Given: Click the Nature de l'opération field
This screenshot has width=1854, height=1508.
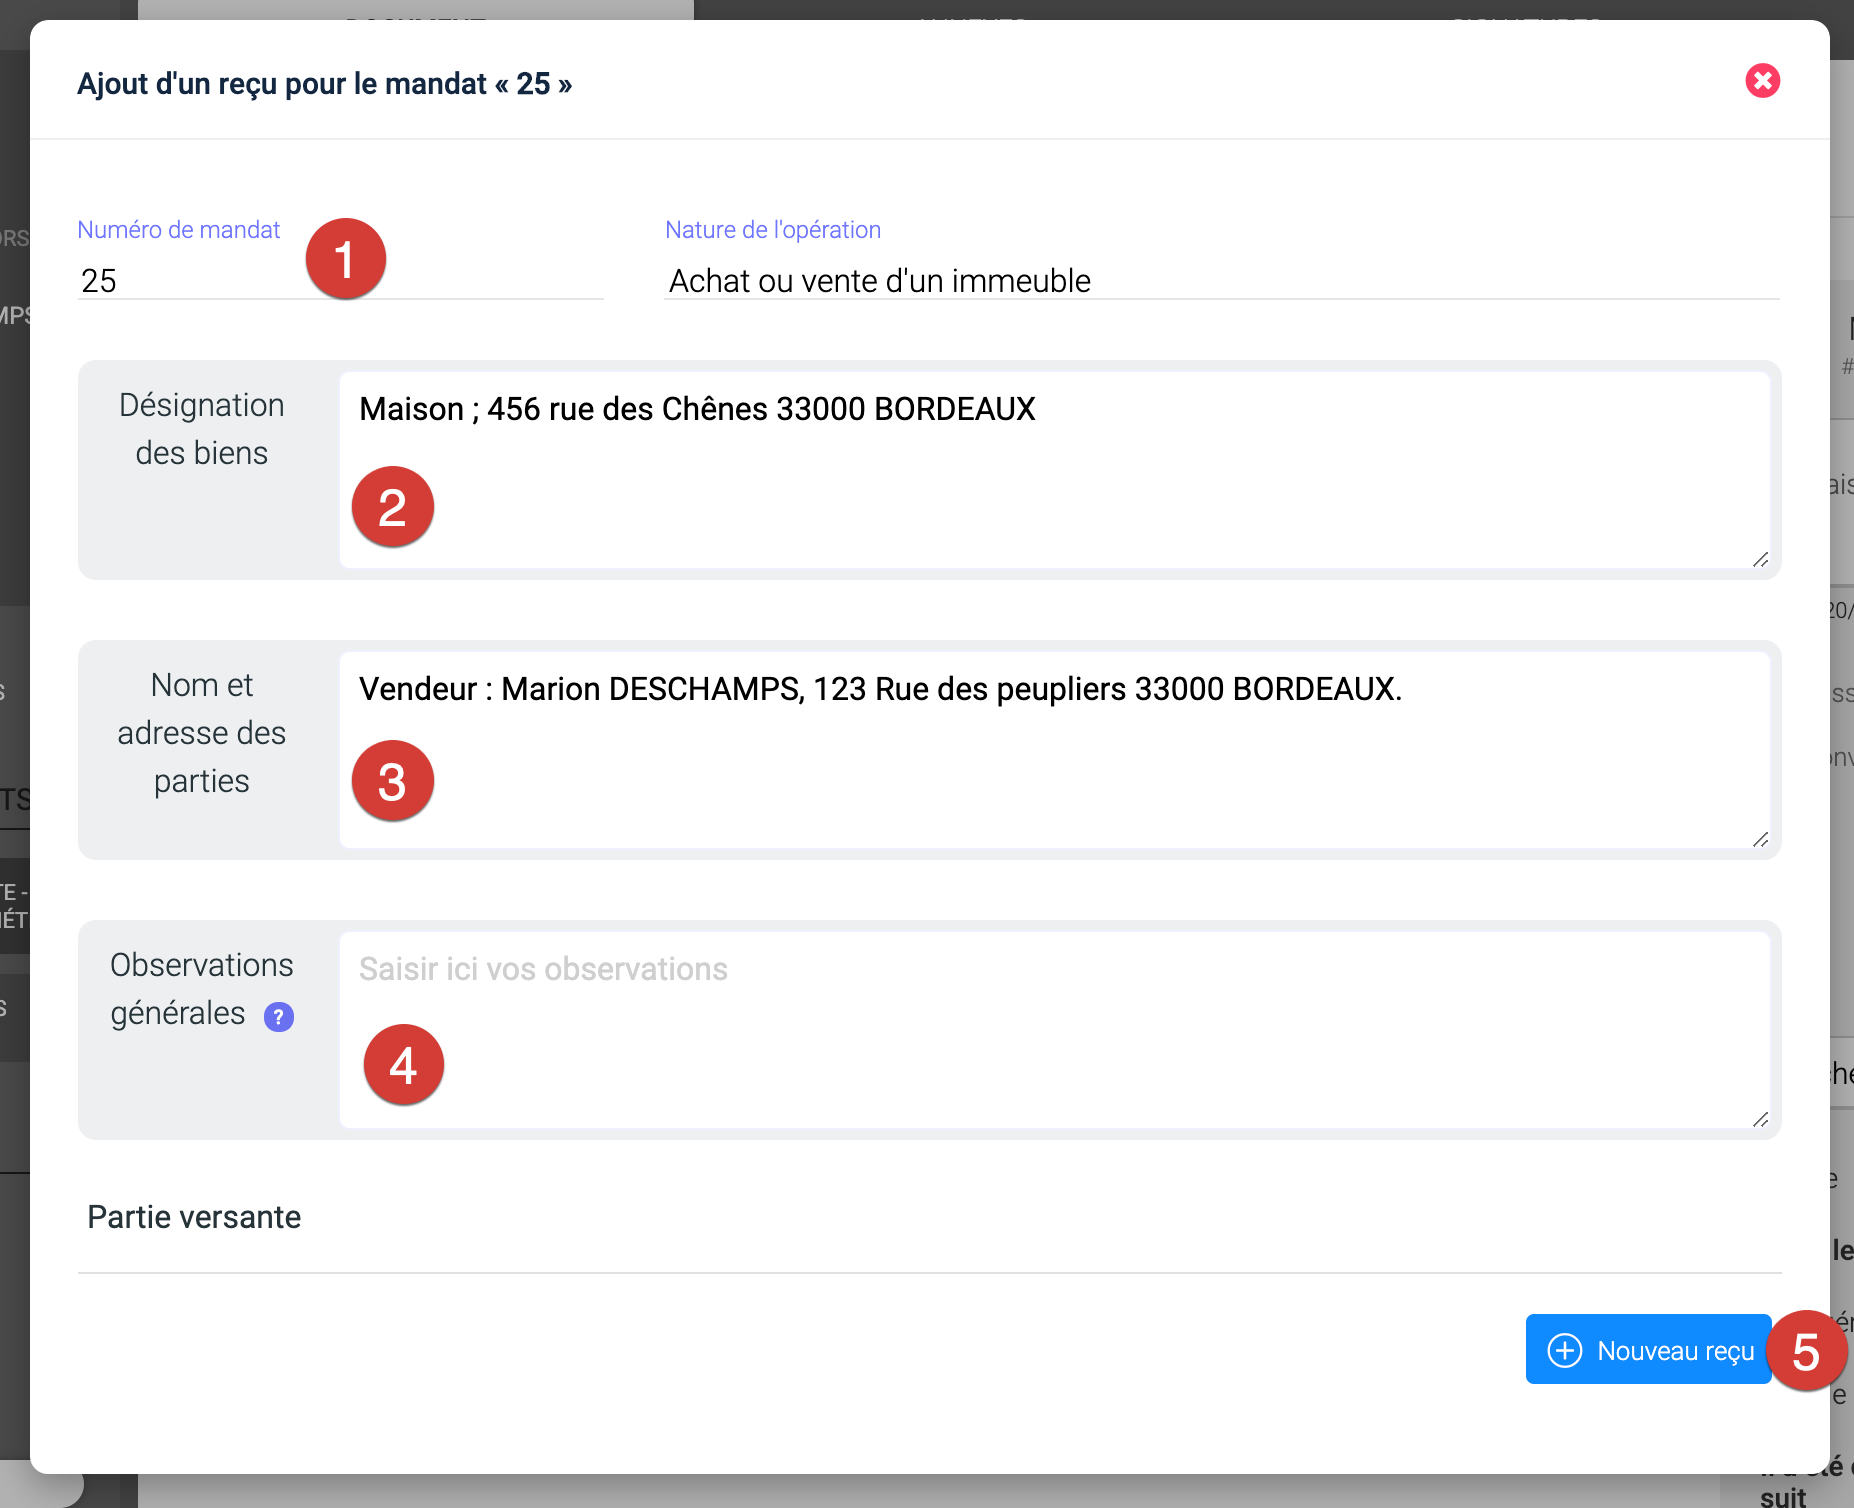Looking at the screenshot, I should coord(1220,281).
